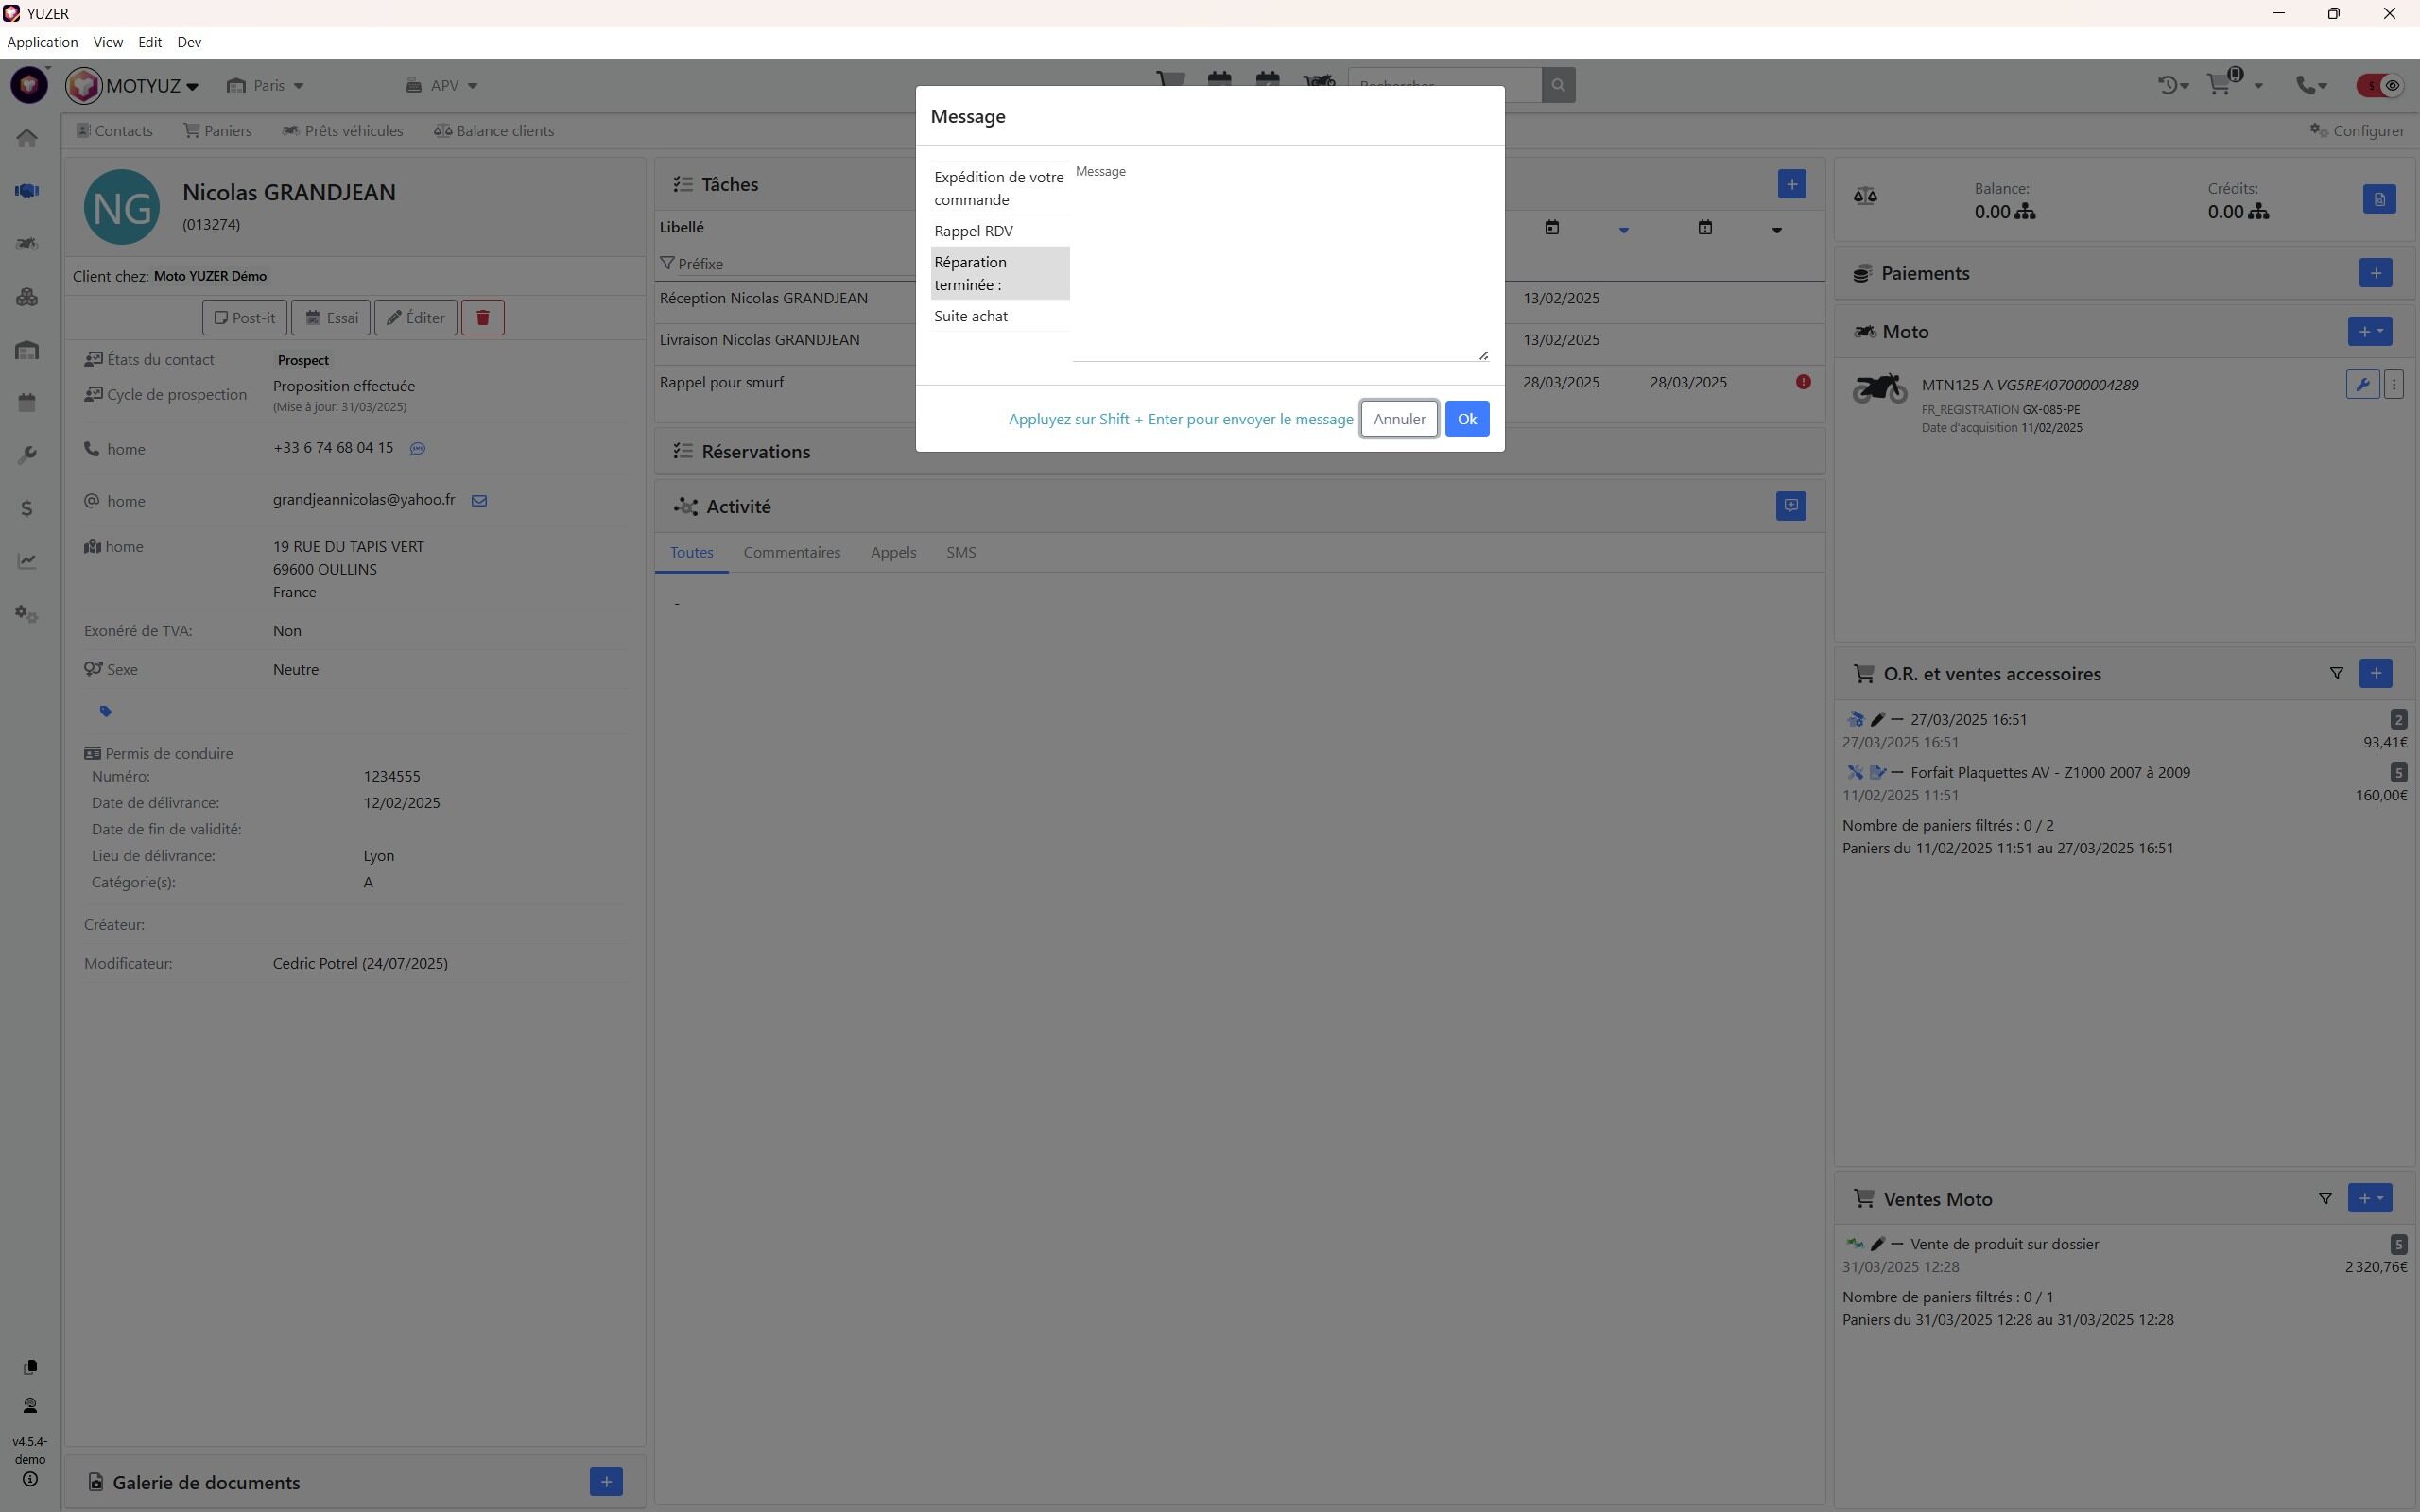This screenshot has width=2420, height=1512.
Task: Open the APV department dropdown
Action: point(443,86)
